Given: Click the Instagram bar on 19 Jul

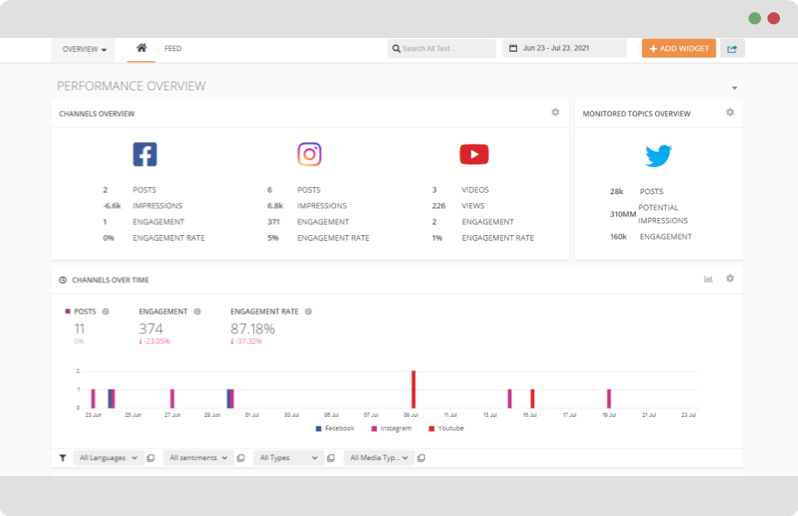Looking at the screenshot, I should (609, 398).
